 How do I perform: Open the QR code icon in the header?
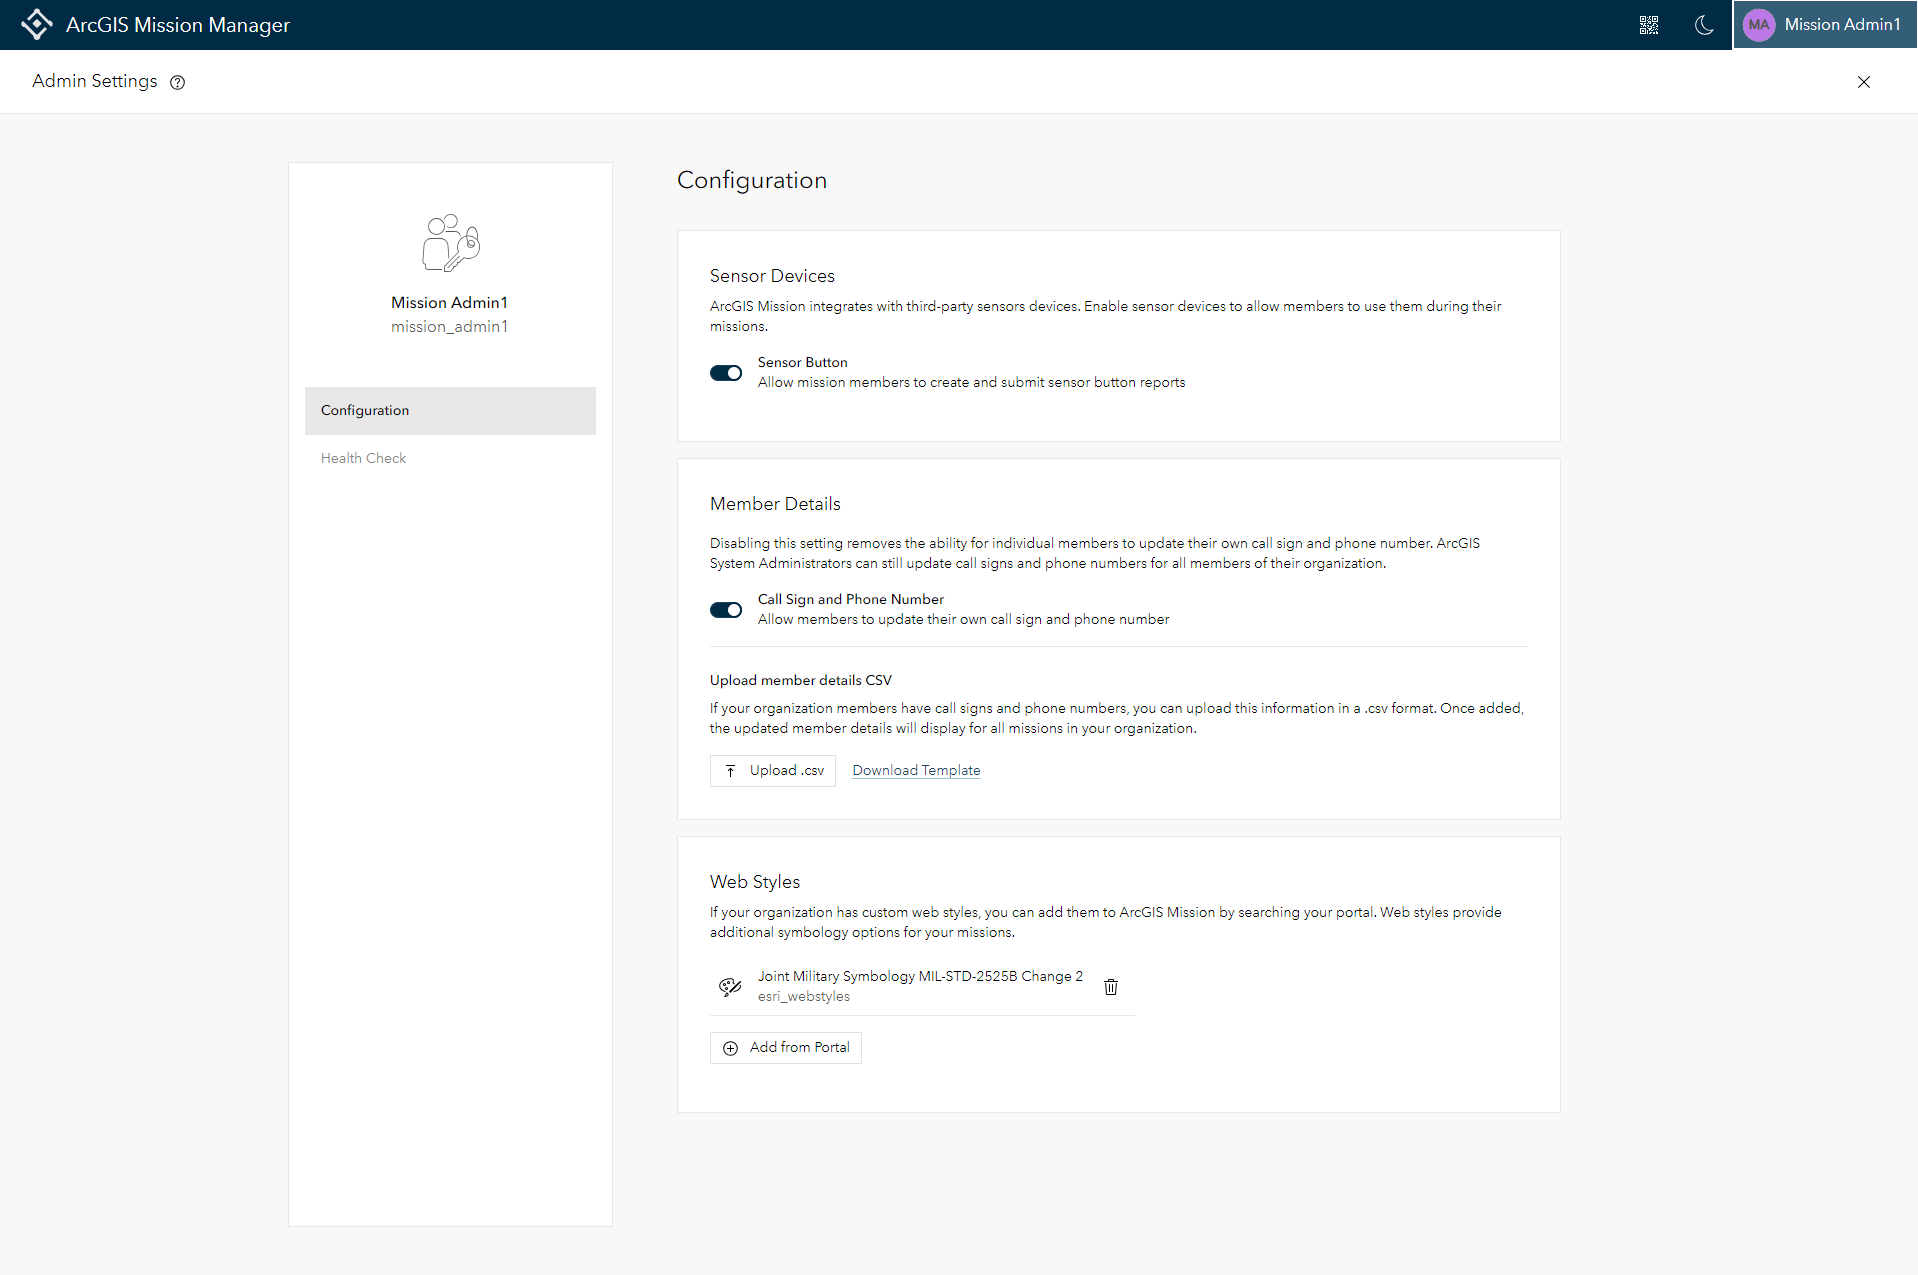1649,25
